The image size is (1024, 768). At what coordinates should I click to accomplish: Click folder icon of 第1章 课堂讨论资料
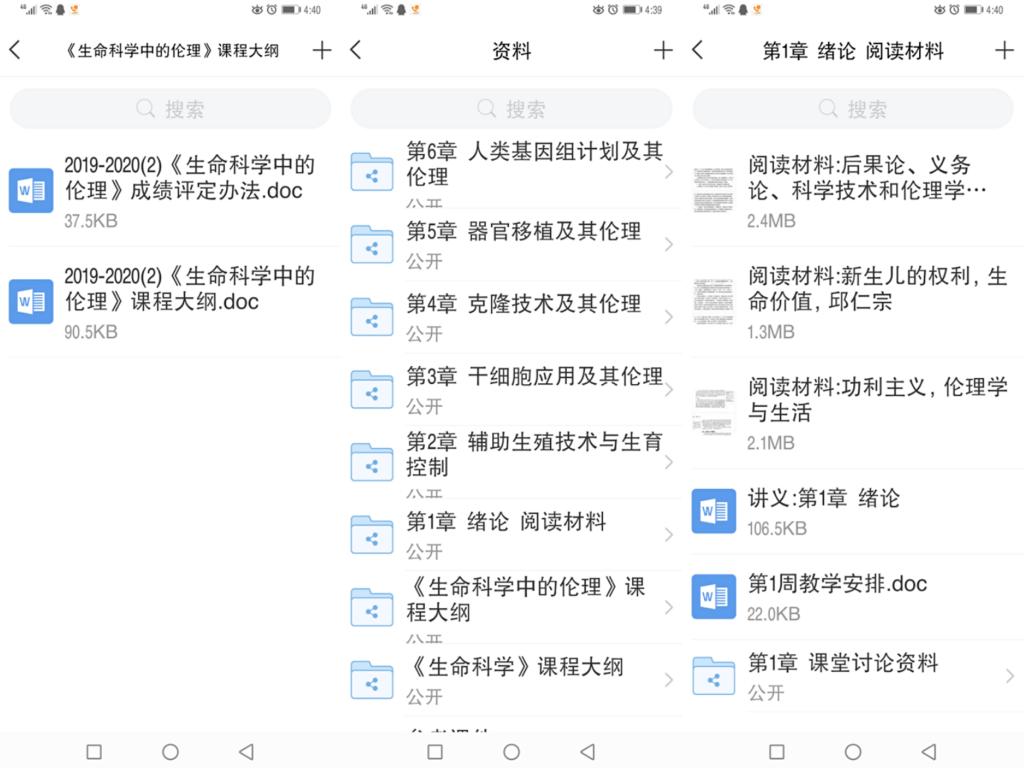(714, 677)
